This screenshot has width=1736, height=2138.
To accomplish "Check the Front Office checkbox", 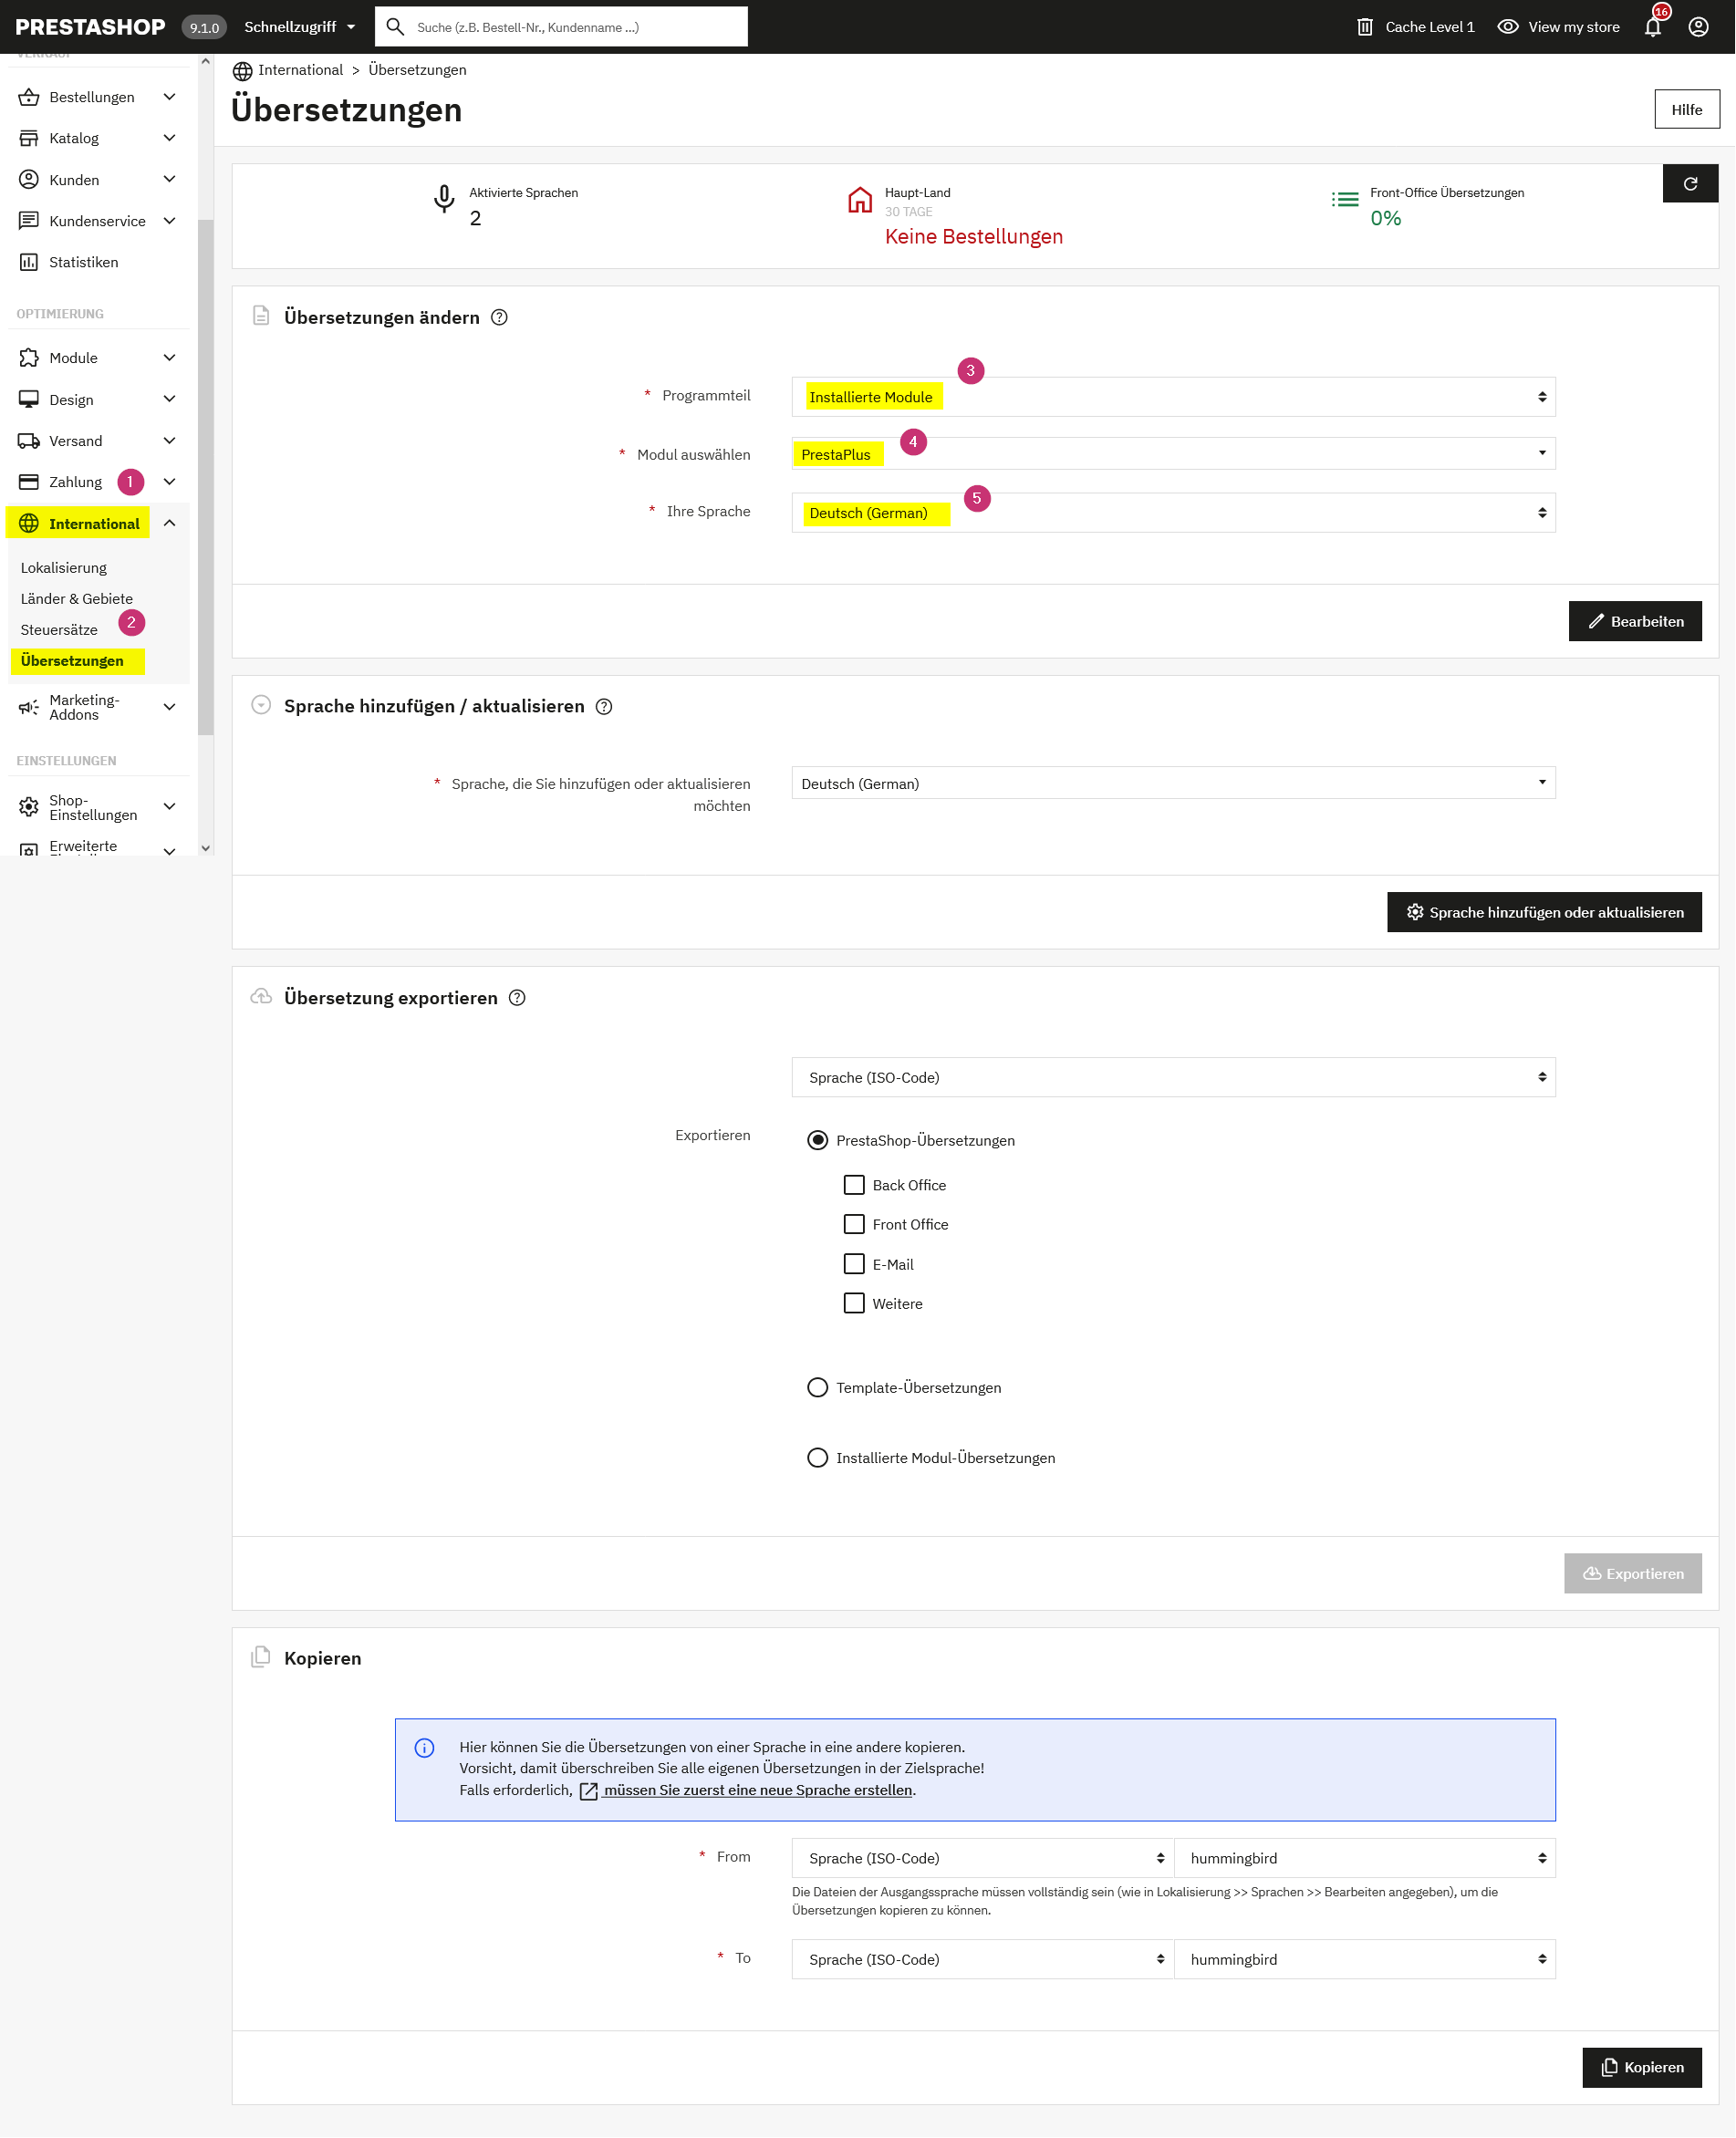I will coord(854,1225).
